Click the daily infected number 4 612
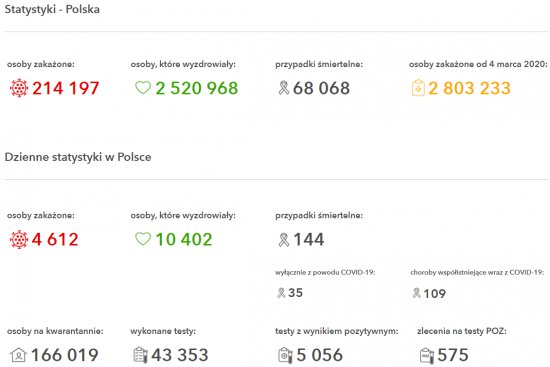Image resolution: width=550 pixels, height=367 pixels. (55, 240)
